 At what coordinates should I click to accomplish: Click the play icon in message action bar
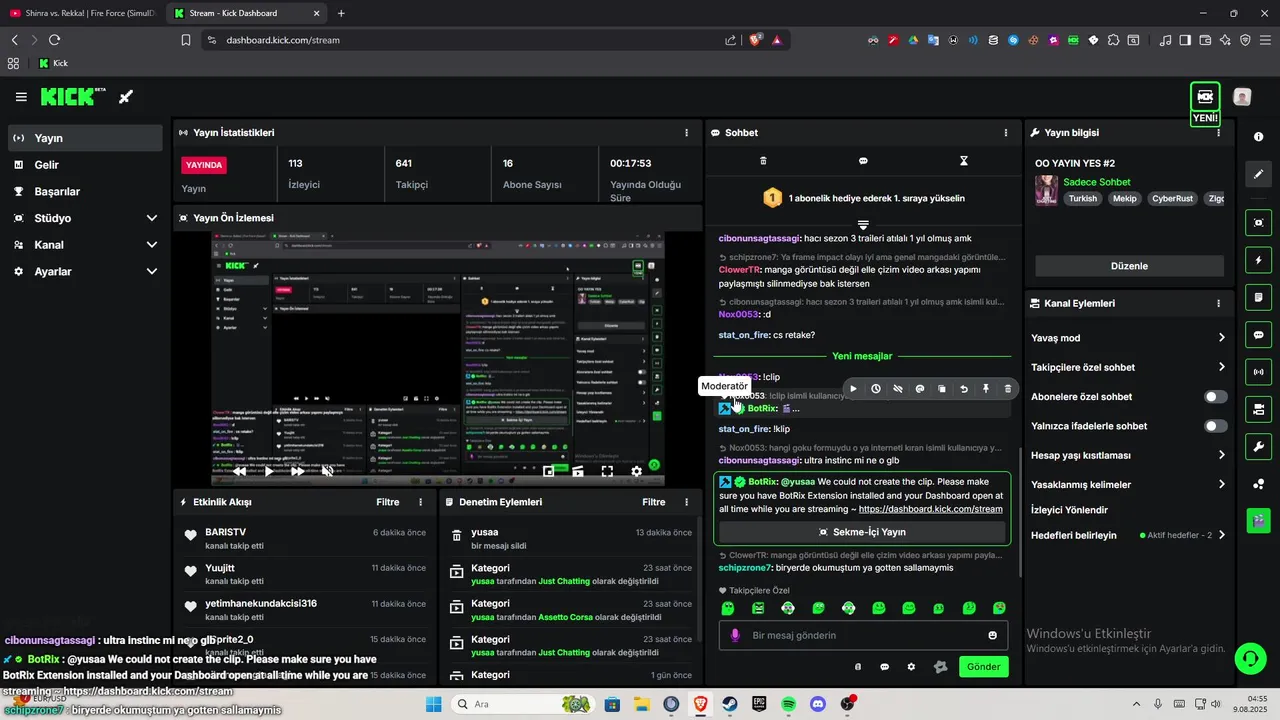coord(853,389)
